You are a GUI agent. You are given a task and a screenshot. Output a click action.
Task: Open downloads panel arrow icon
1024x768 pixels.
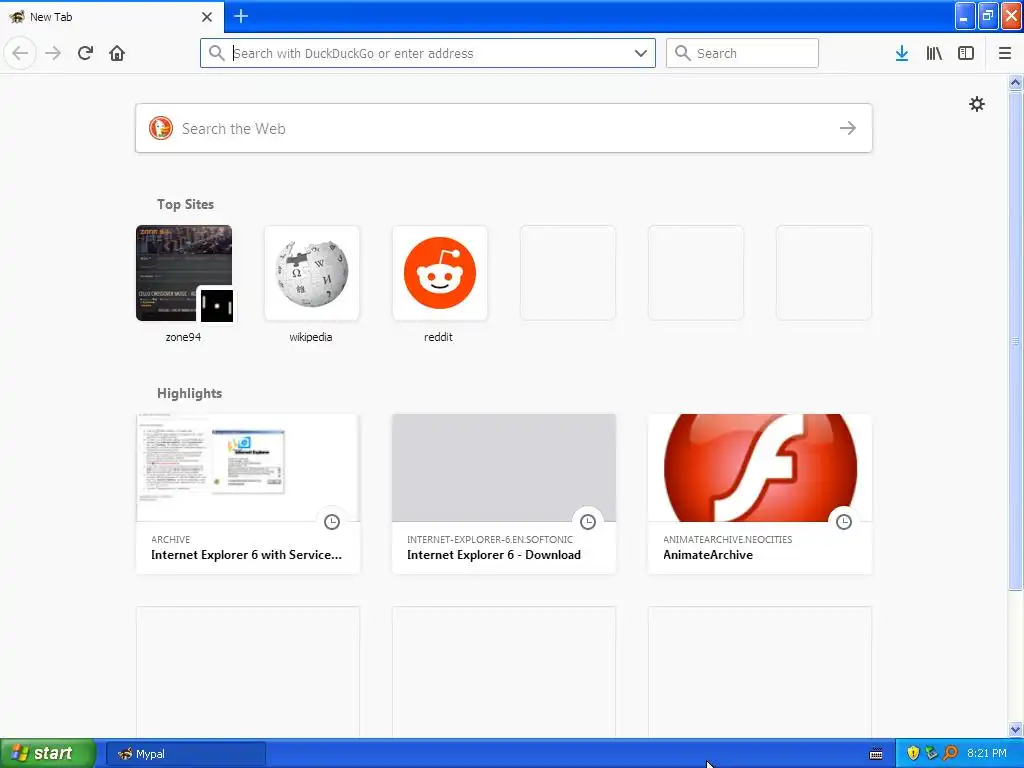[x=902, y=53]
